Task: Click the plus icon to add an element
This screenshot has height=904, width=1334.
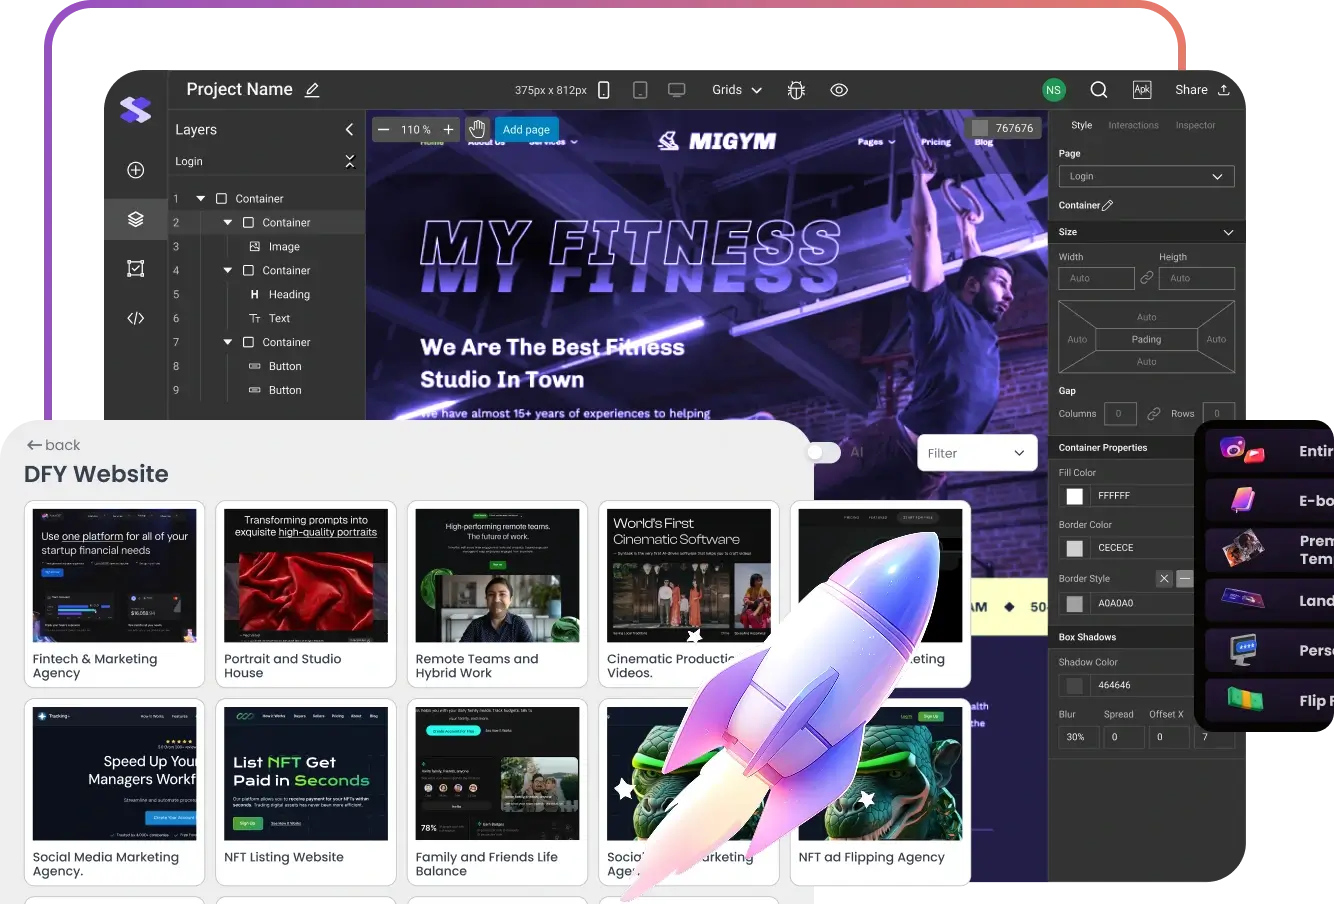Action: pos(135,170)
